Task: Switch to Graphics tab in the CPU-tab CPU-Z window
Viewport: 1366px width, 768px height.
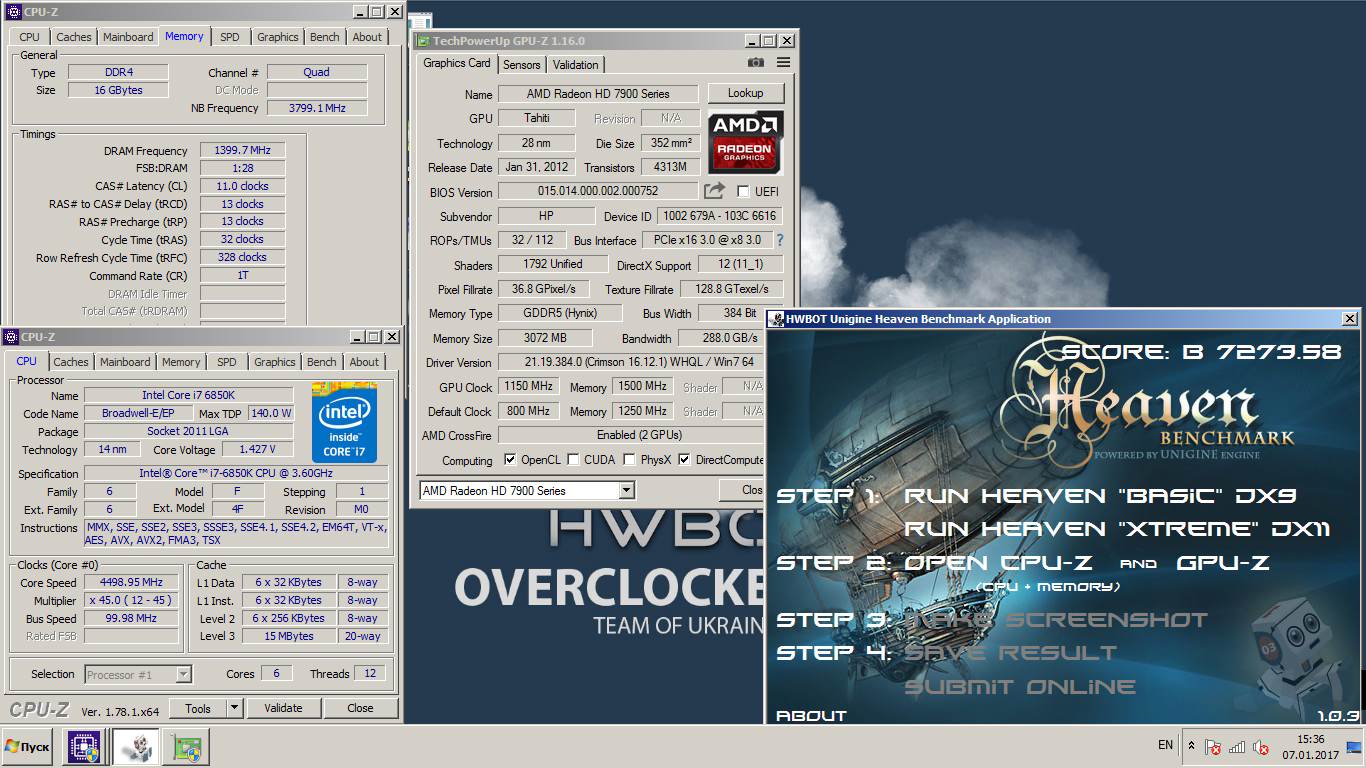Action: (x=275, y=362)
